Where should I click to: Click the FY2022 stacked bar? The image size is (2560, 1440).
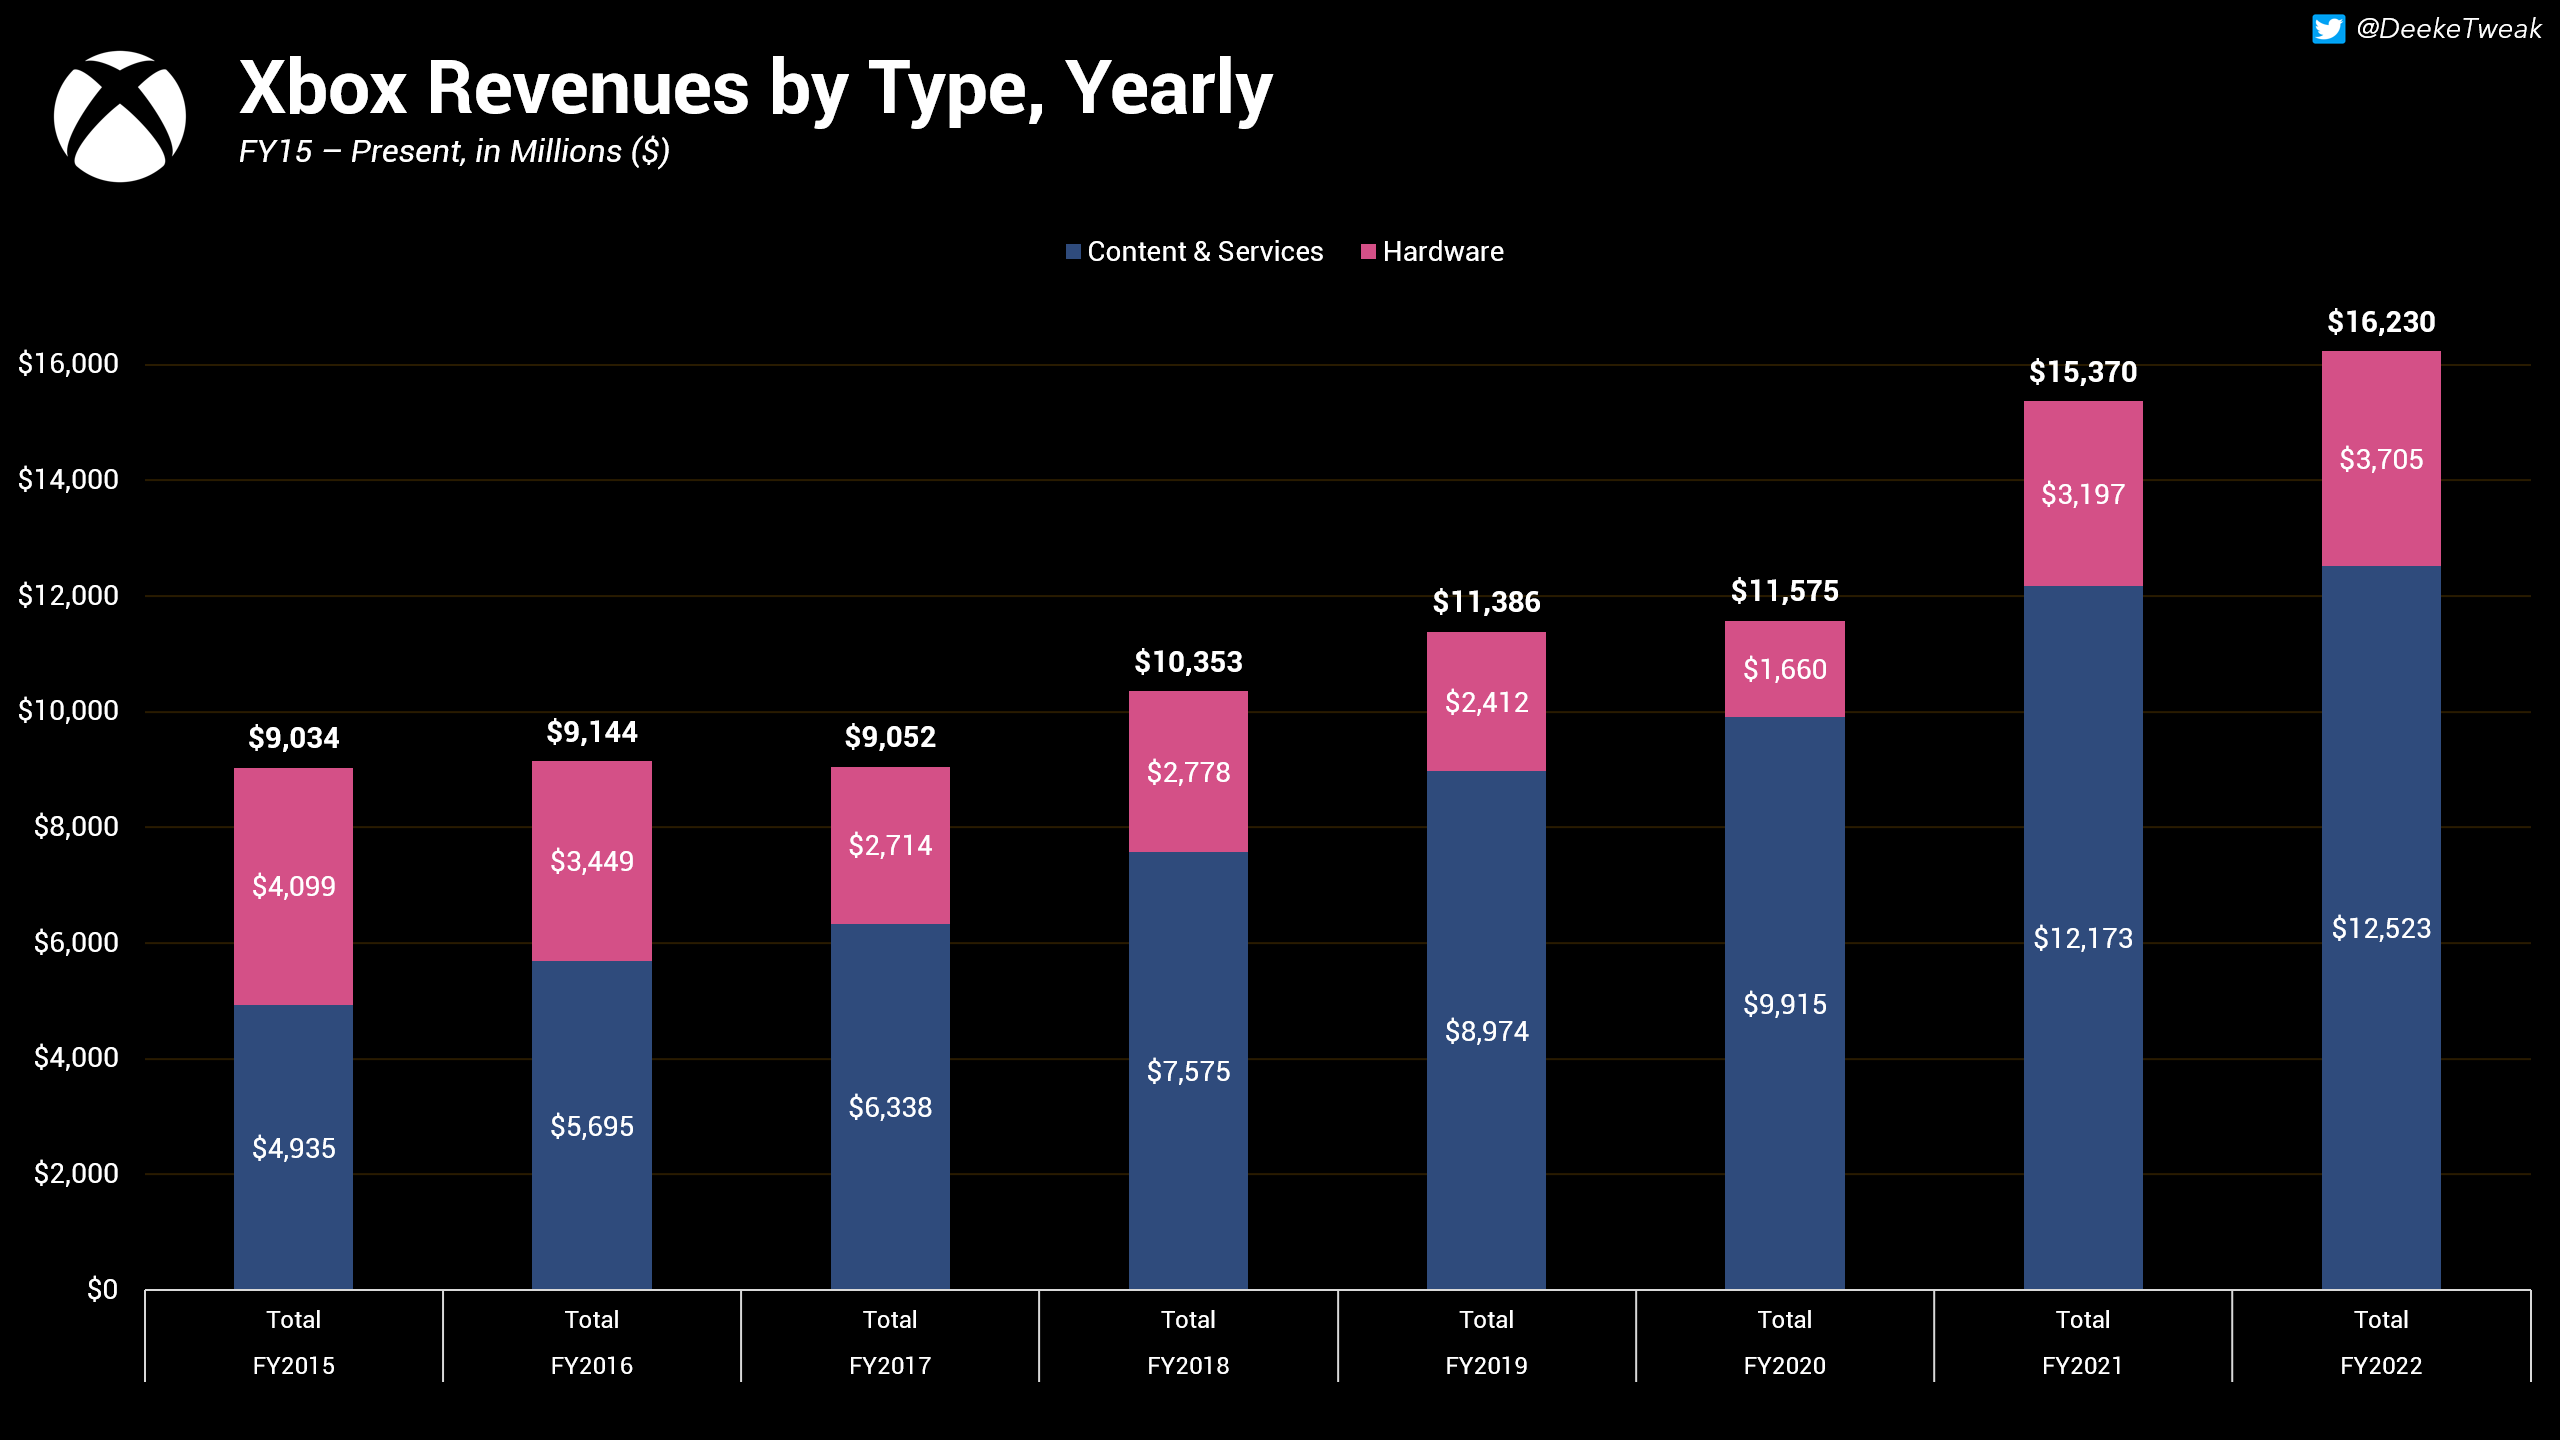(2380, 900)
